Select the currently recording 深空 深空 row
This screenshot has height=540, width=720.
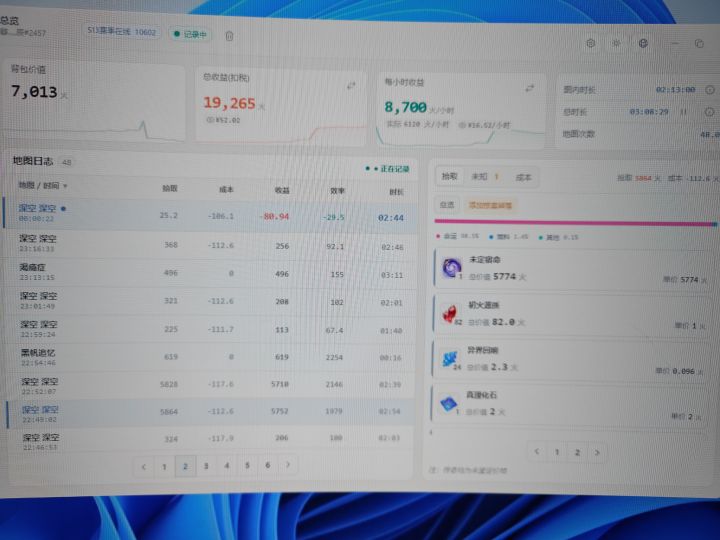point(209,214)
